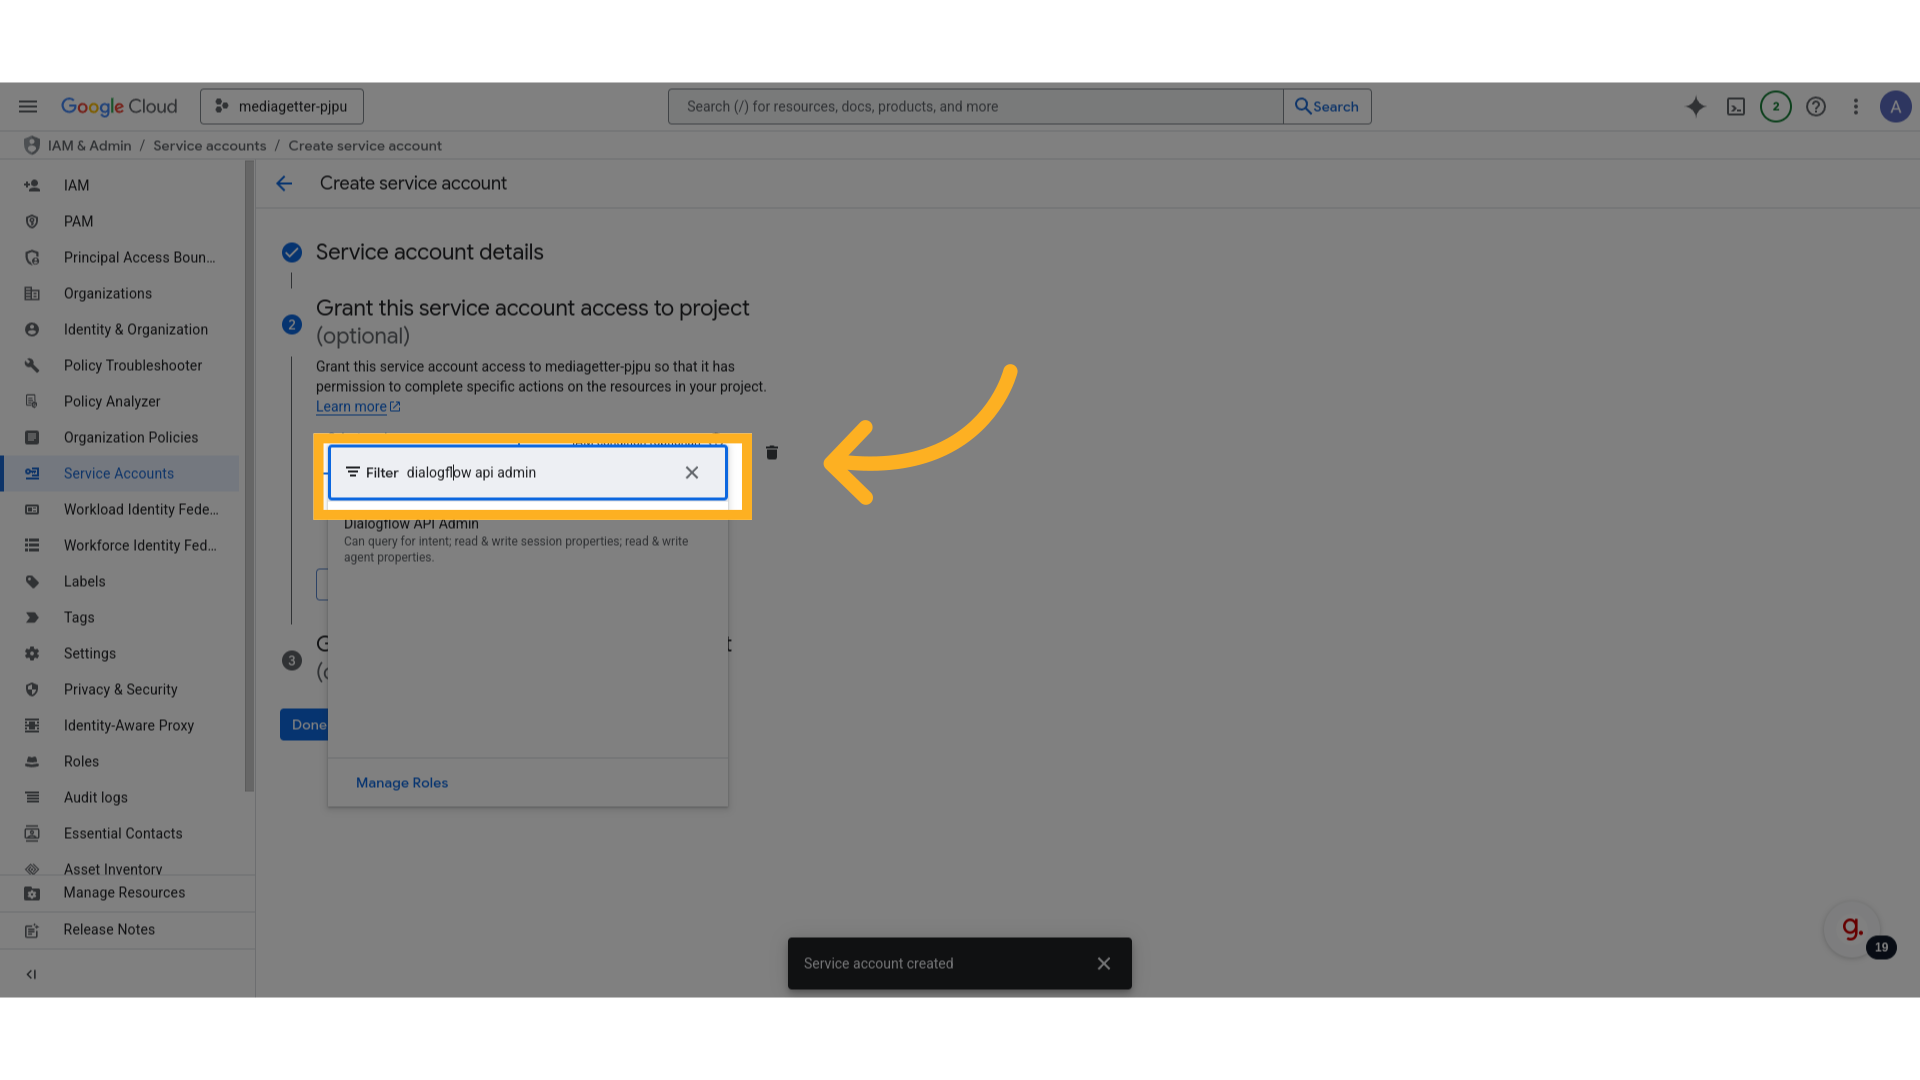Clear the role filter with the X
The width and height of the screenshot is (1920, 1080).
click(x=692, y=472)
